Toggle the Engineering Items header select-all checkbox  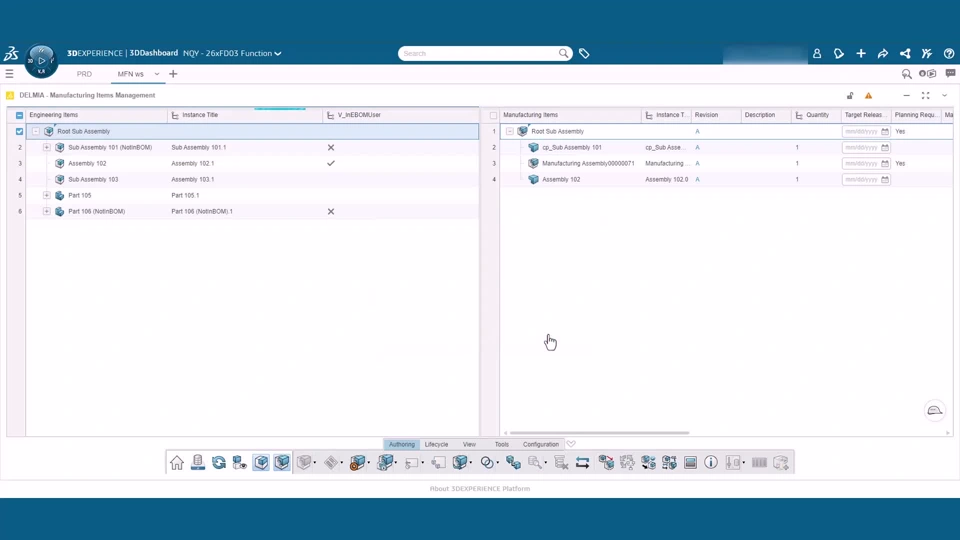coord(20,115)
